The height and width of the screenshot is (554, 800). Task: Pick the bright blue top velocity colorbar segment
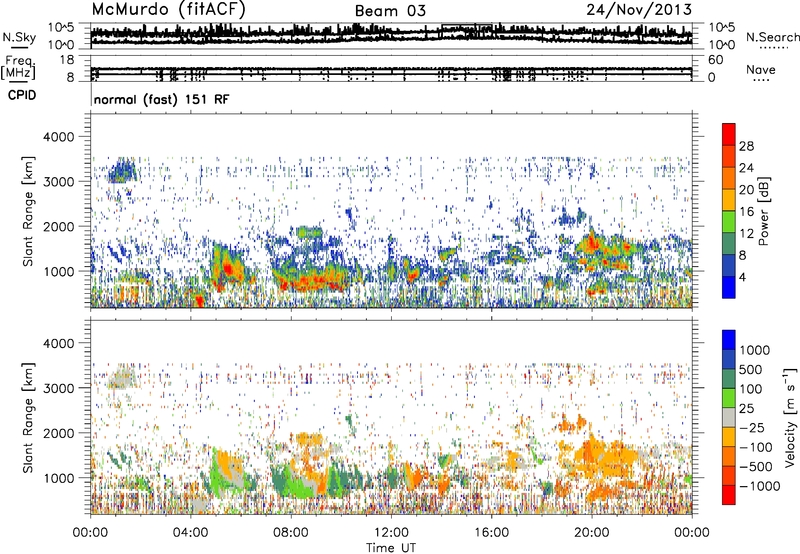(x=729, y=340)
